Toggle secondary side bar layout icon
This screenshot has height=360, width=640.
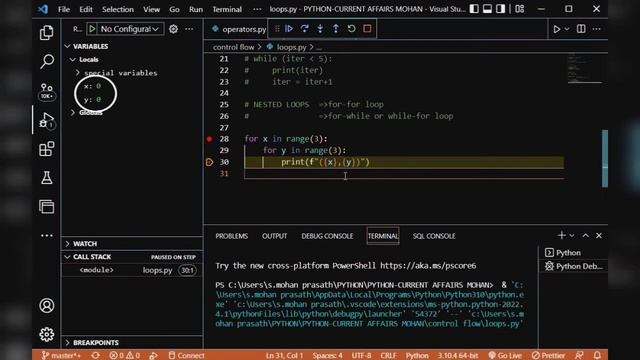point(501,9)
